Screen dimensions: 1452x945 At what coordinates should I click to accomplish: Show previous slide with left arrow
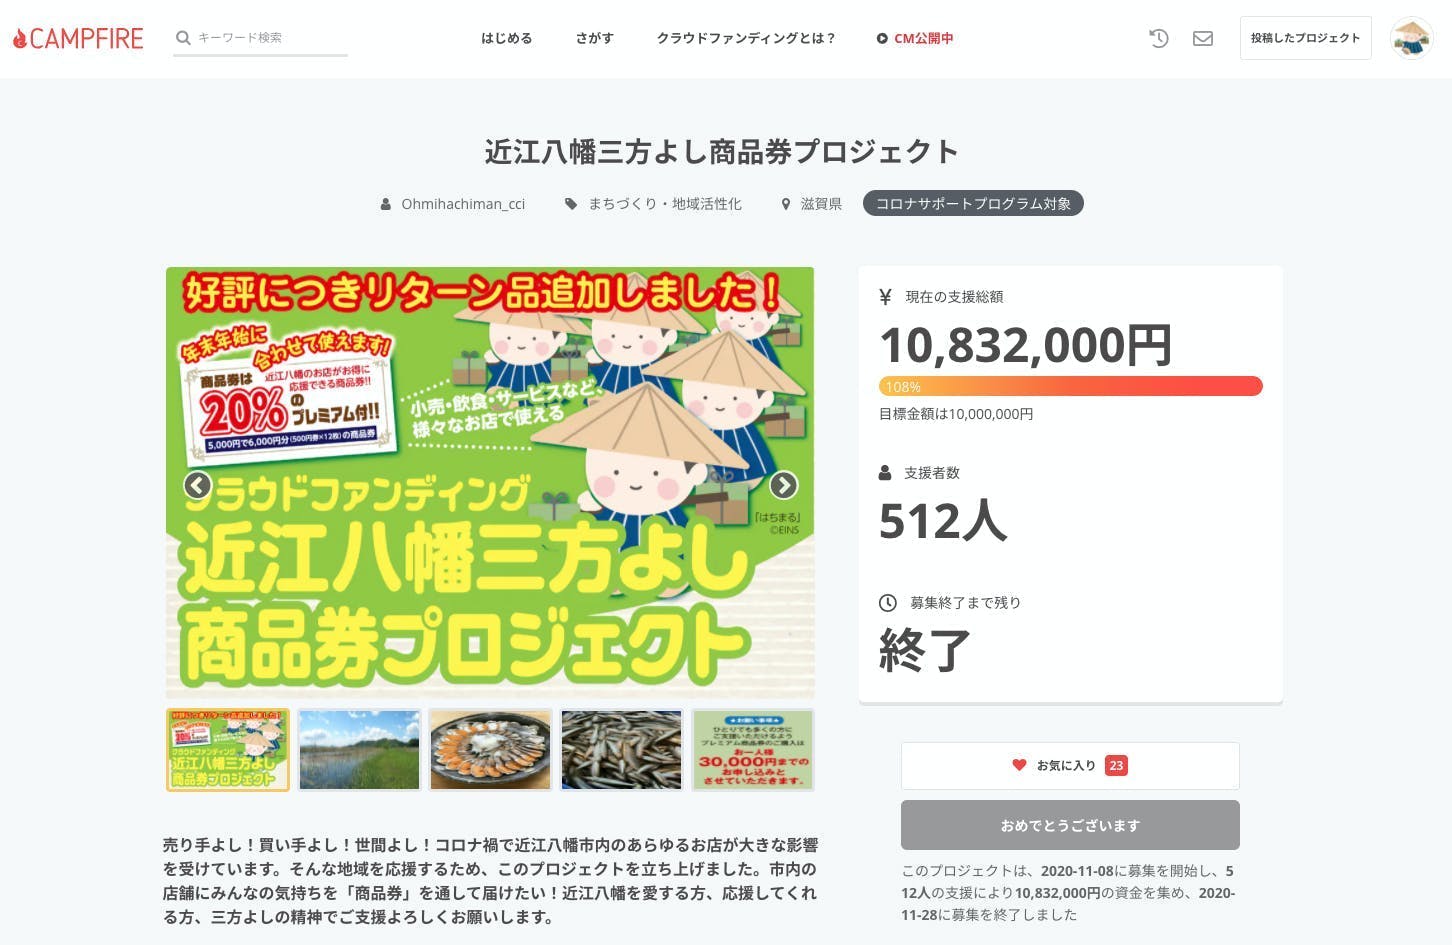click(198, 485)
